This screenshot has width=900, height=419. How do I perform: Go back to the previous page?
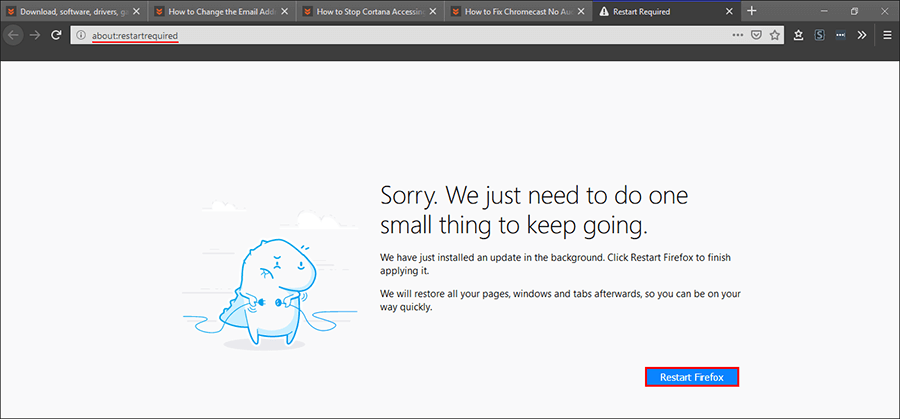click(x=13, y=36)
